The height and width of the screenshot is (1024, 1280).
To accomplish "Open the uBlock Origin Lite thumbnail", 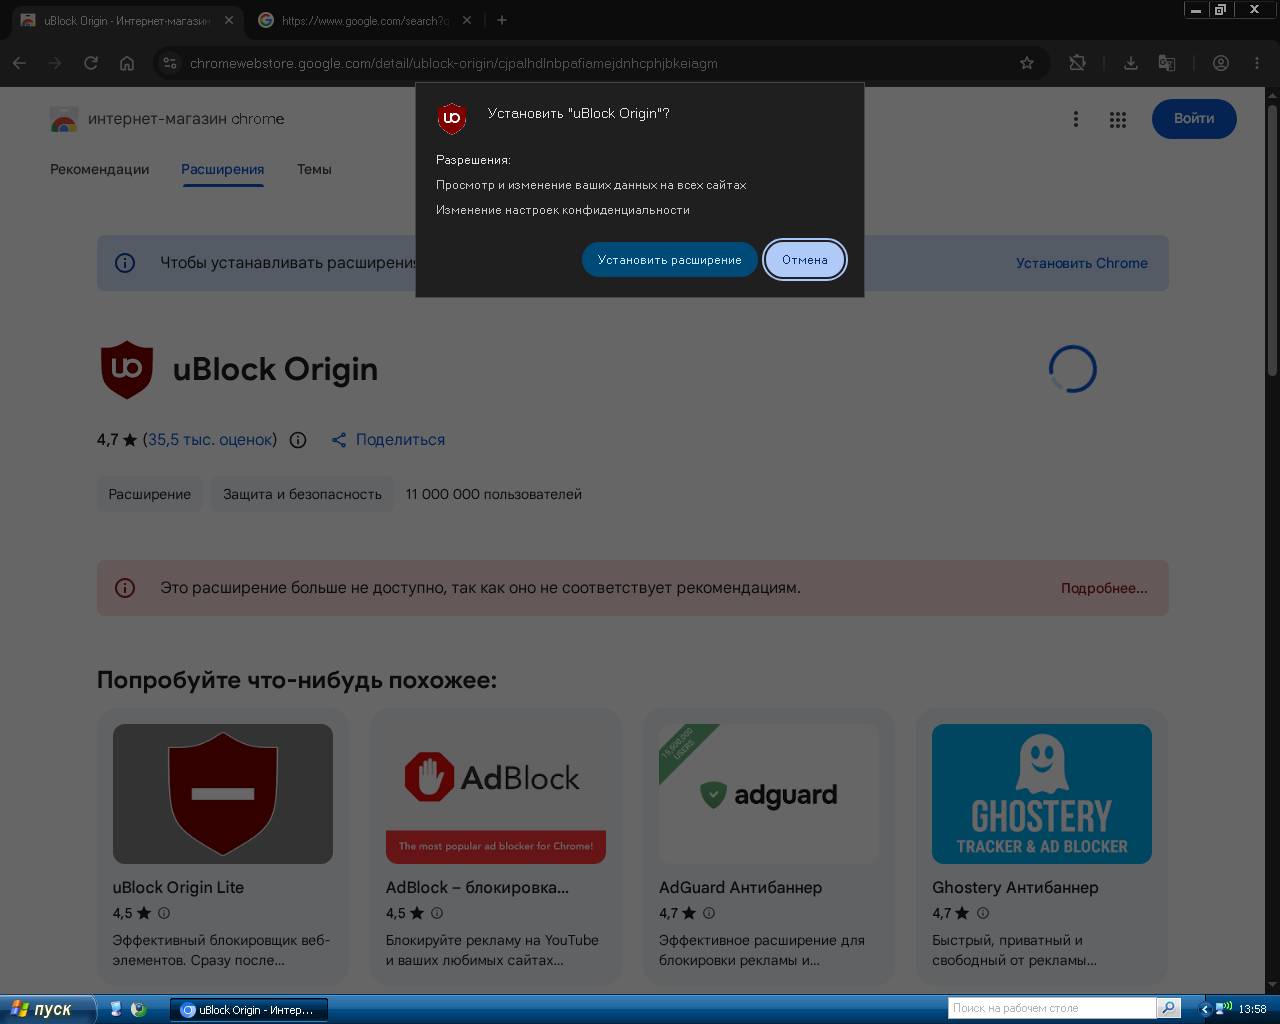I will (223, 794).
